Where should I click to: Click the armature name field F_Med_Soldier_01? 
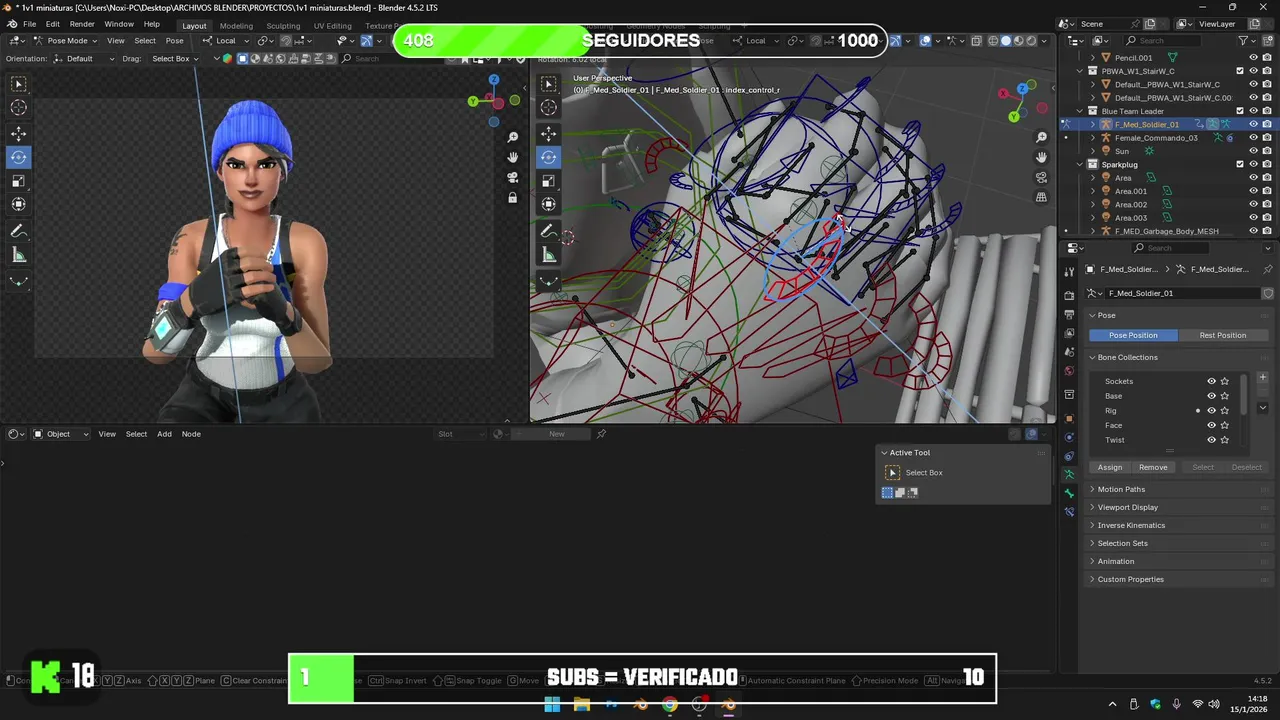point(1181,293)
